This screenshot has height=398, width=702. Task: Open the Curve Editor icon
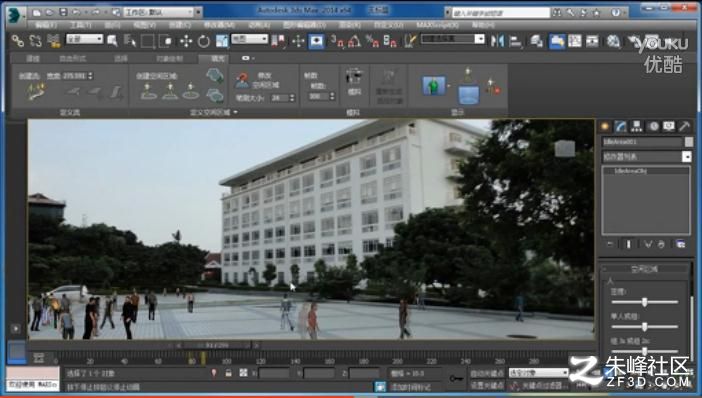(574, 41)
